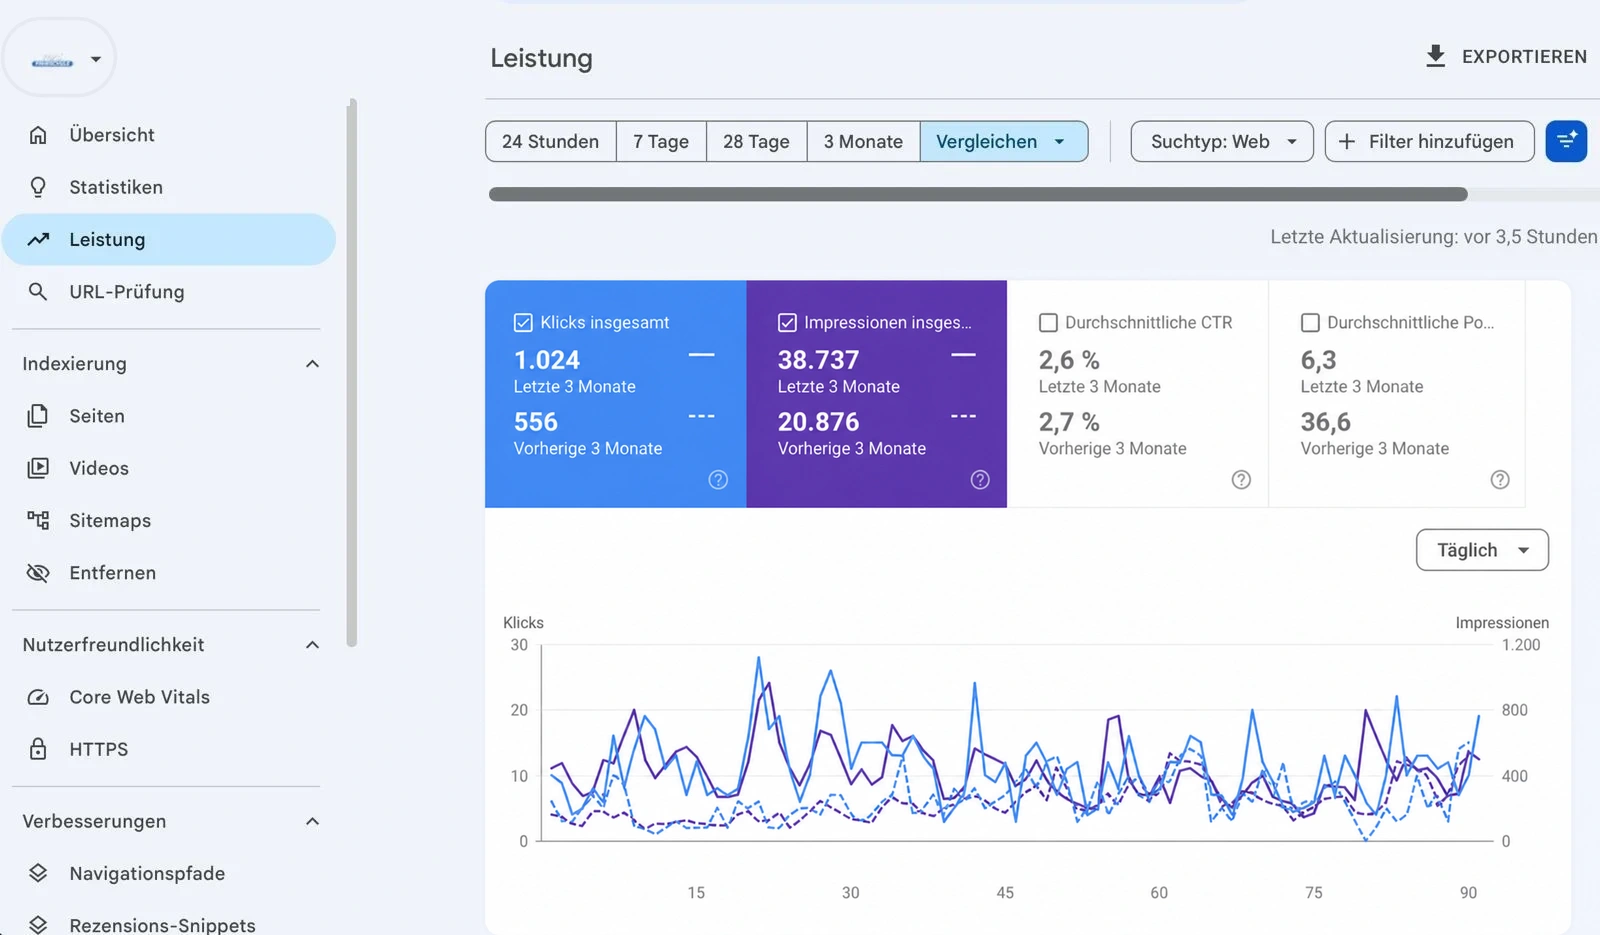Click the horizontal filter bar scrollbar
This screenshot has height=935, width=1600.
pyautogui.click(x=978, y=194)
